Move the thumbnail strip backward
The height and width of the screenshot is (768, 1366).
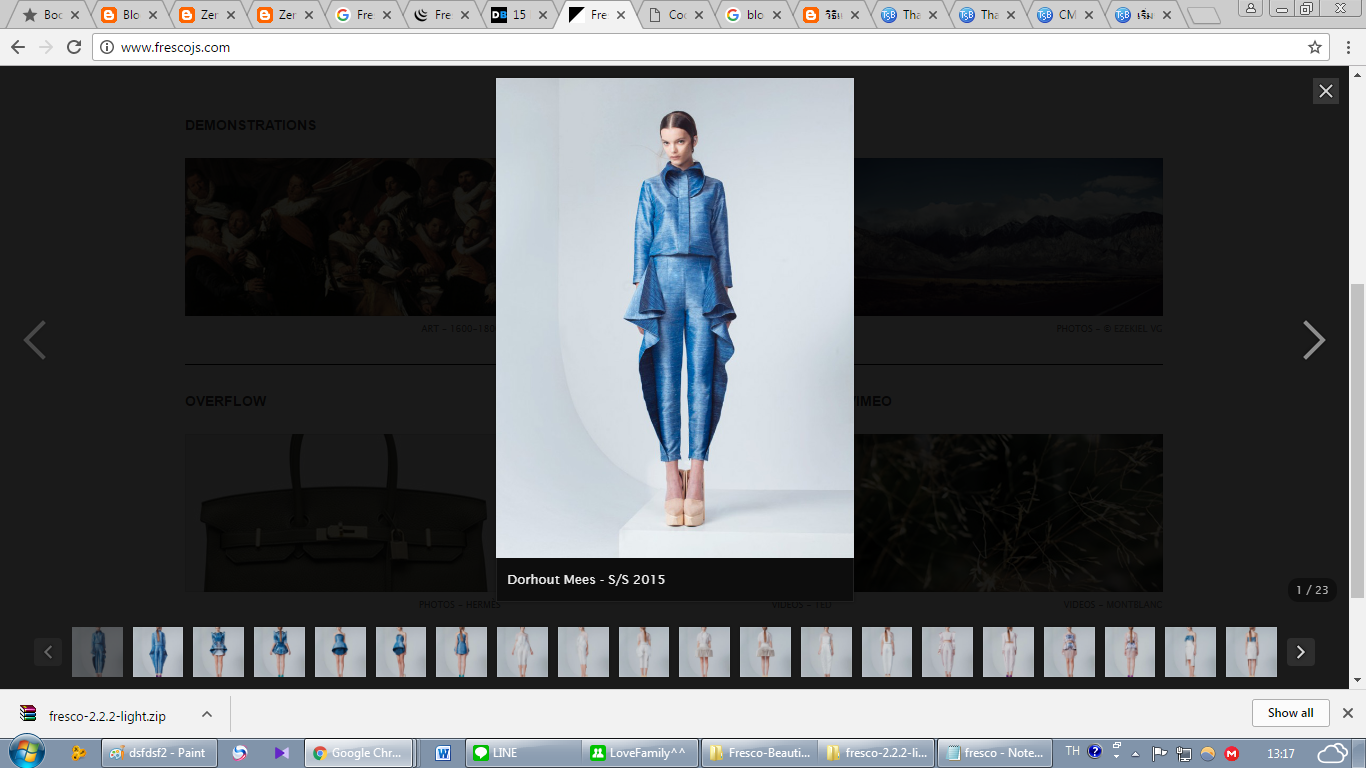(48, 652)
